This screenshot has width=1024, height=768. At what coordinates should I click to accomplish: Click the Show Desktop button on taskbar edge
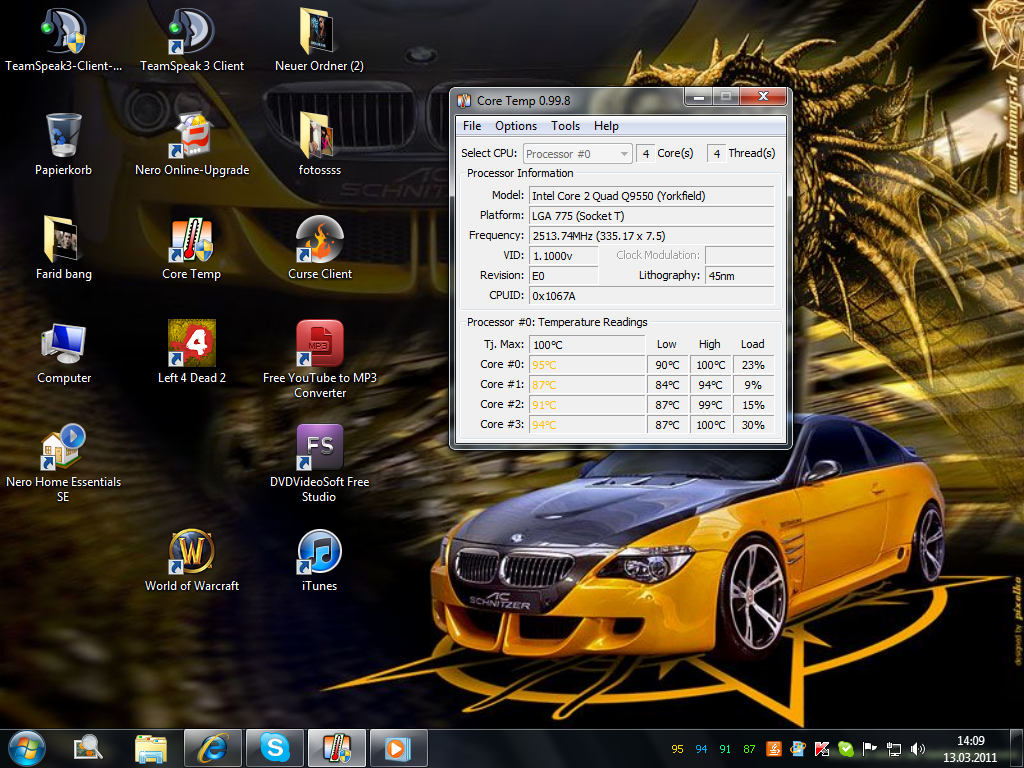click(x=1018, y=748)
